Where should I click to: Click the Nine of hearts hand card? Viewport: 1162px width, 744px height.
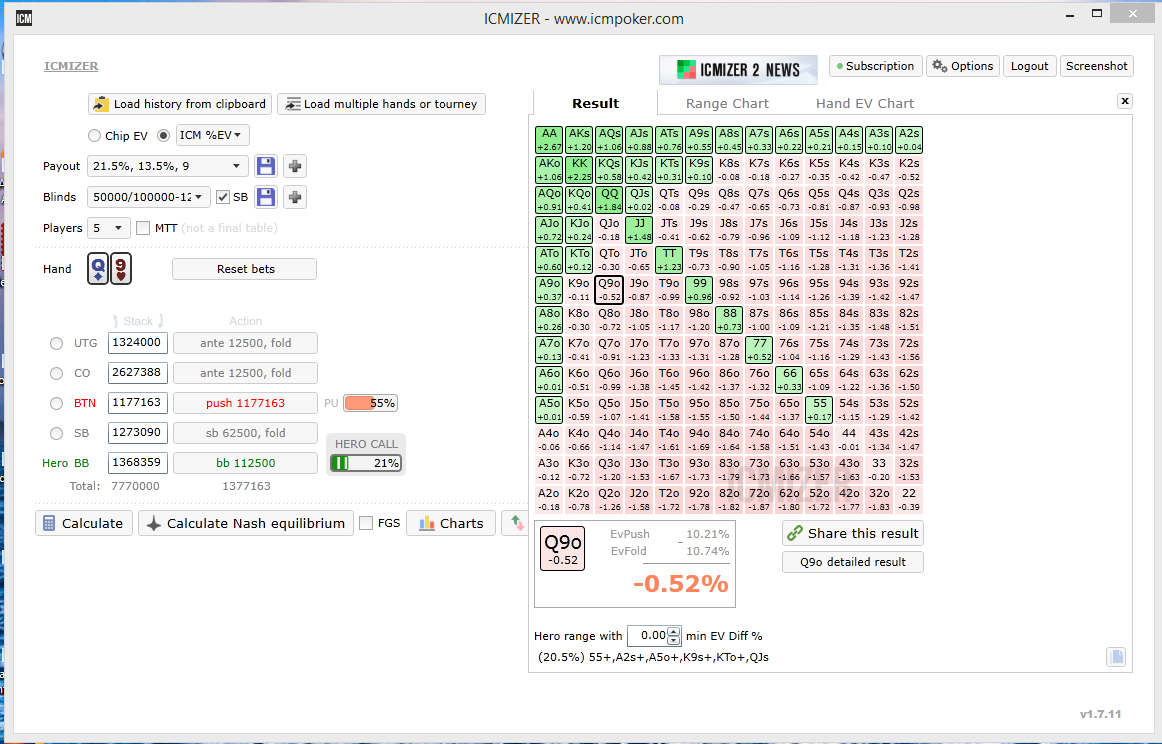pos(121,268)
